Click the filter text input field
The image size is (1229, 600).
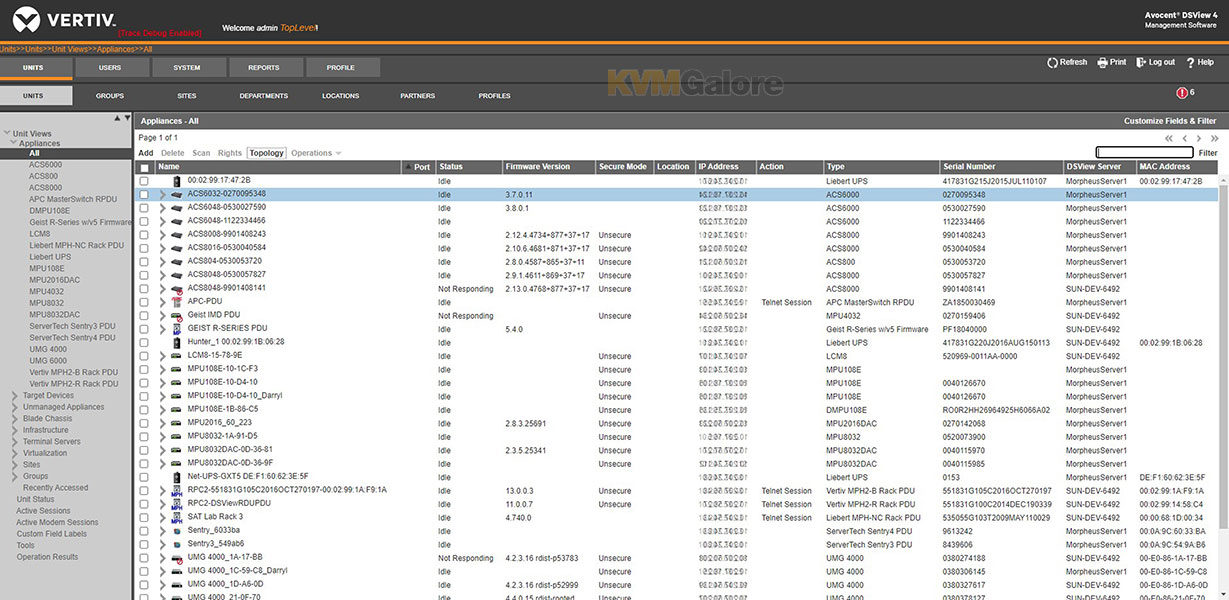tap(1144, 153)
